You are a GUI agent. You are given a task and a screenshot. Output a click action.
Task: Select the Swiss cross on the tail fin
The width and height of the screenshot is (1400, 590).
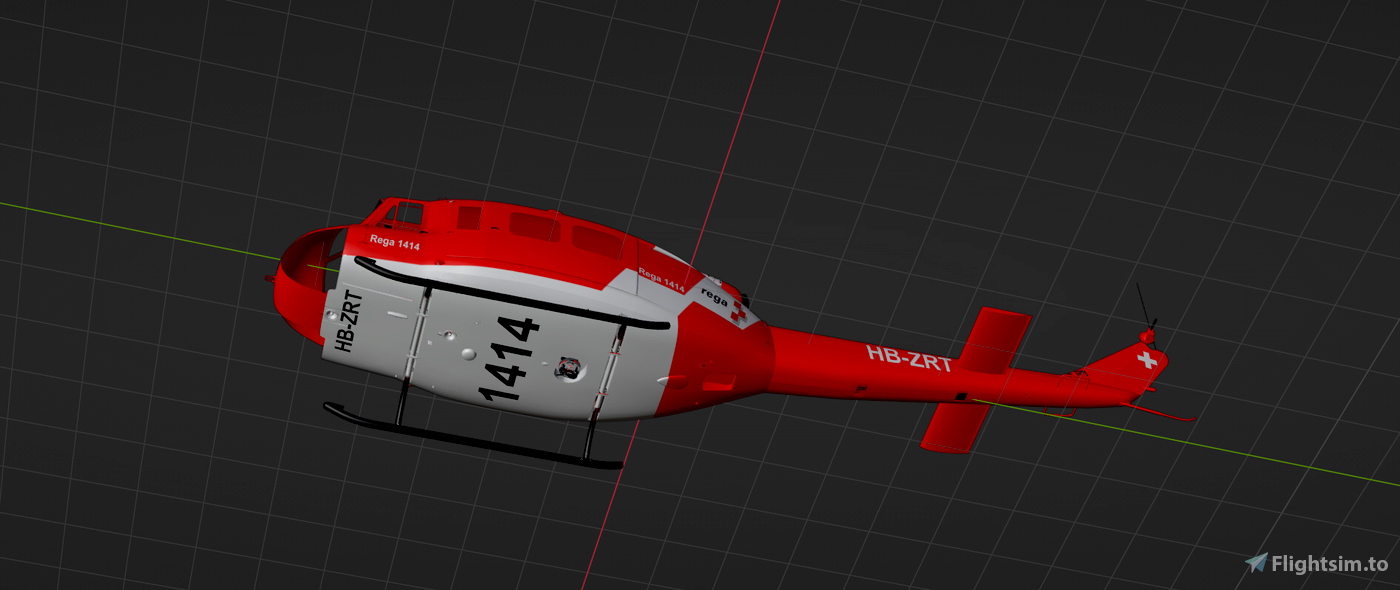click(x=1147, y=360)
